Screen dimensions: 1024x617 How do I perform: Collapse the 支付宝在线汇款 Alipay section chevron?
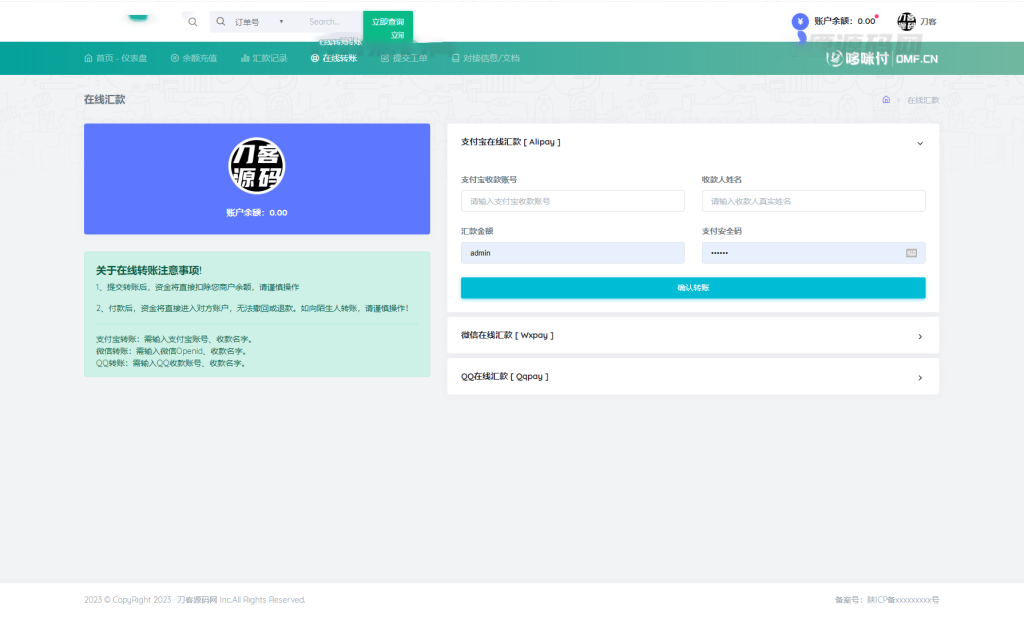point(920,143)
